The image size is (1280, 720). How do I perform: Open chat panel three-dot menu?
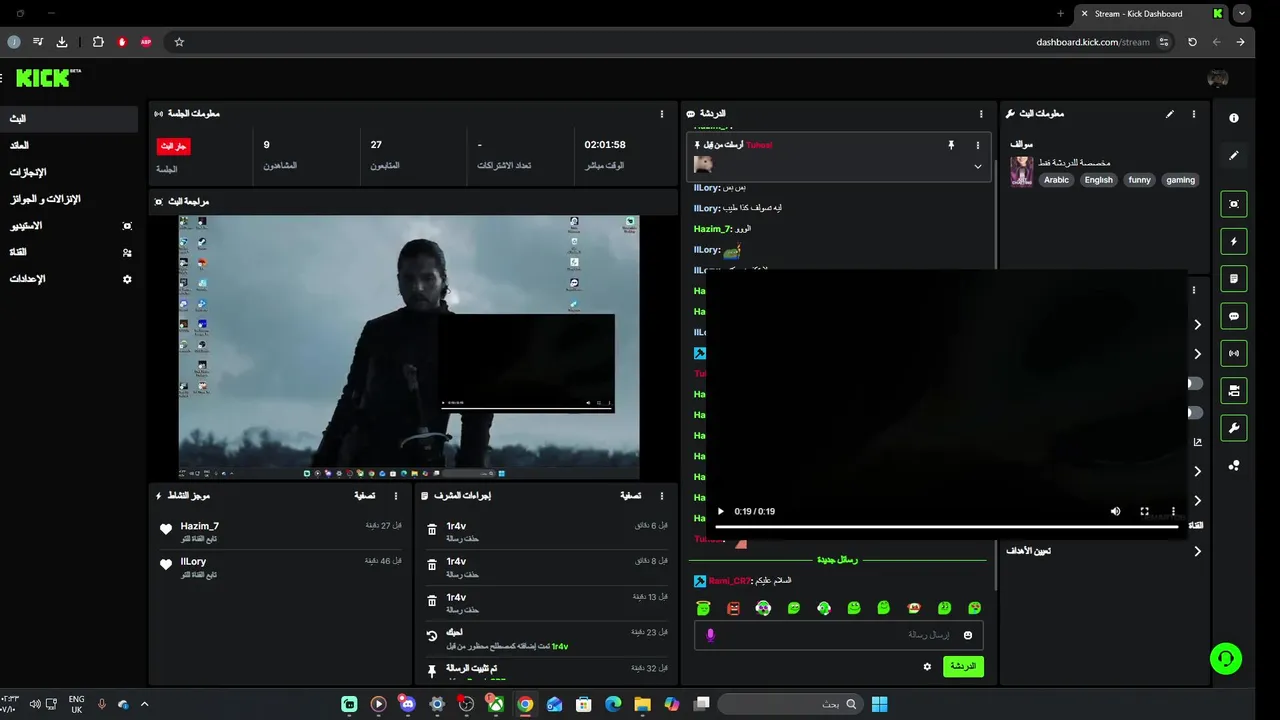point(981,114)
